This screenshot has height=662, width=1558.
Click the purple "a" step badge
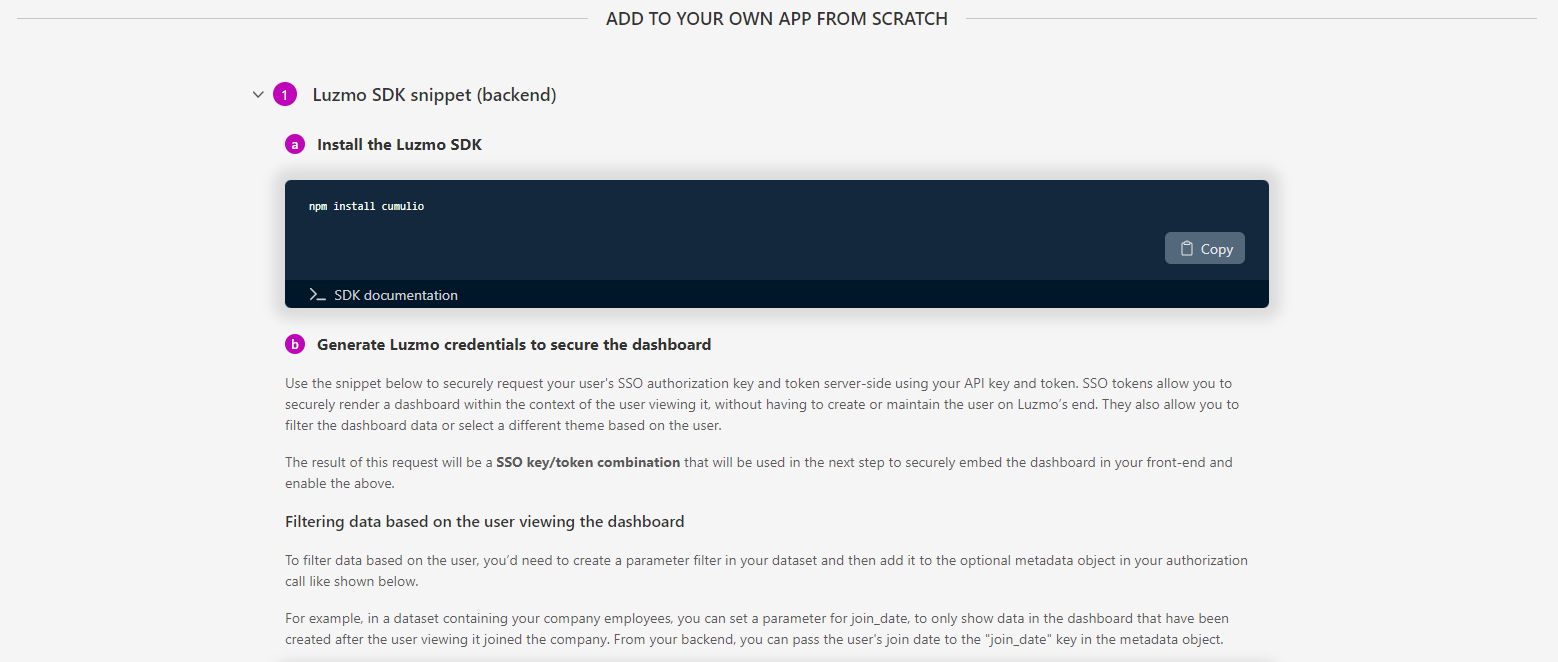pos(294,144)
